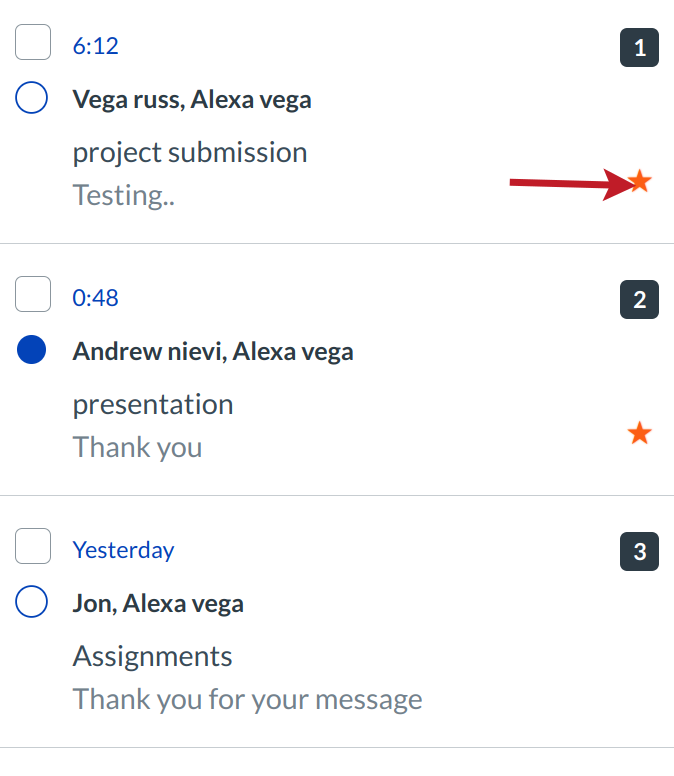Open the Andrew nievi, Alexa vega conversation
Viewport: 674px width, 776px height.
tap(213, 352)
